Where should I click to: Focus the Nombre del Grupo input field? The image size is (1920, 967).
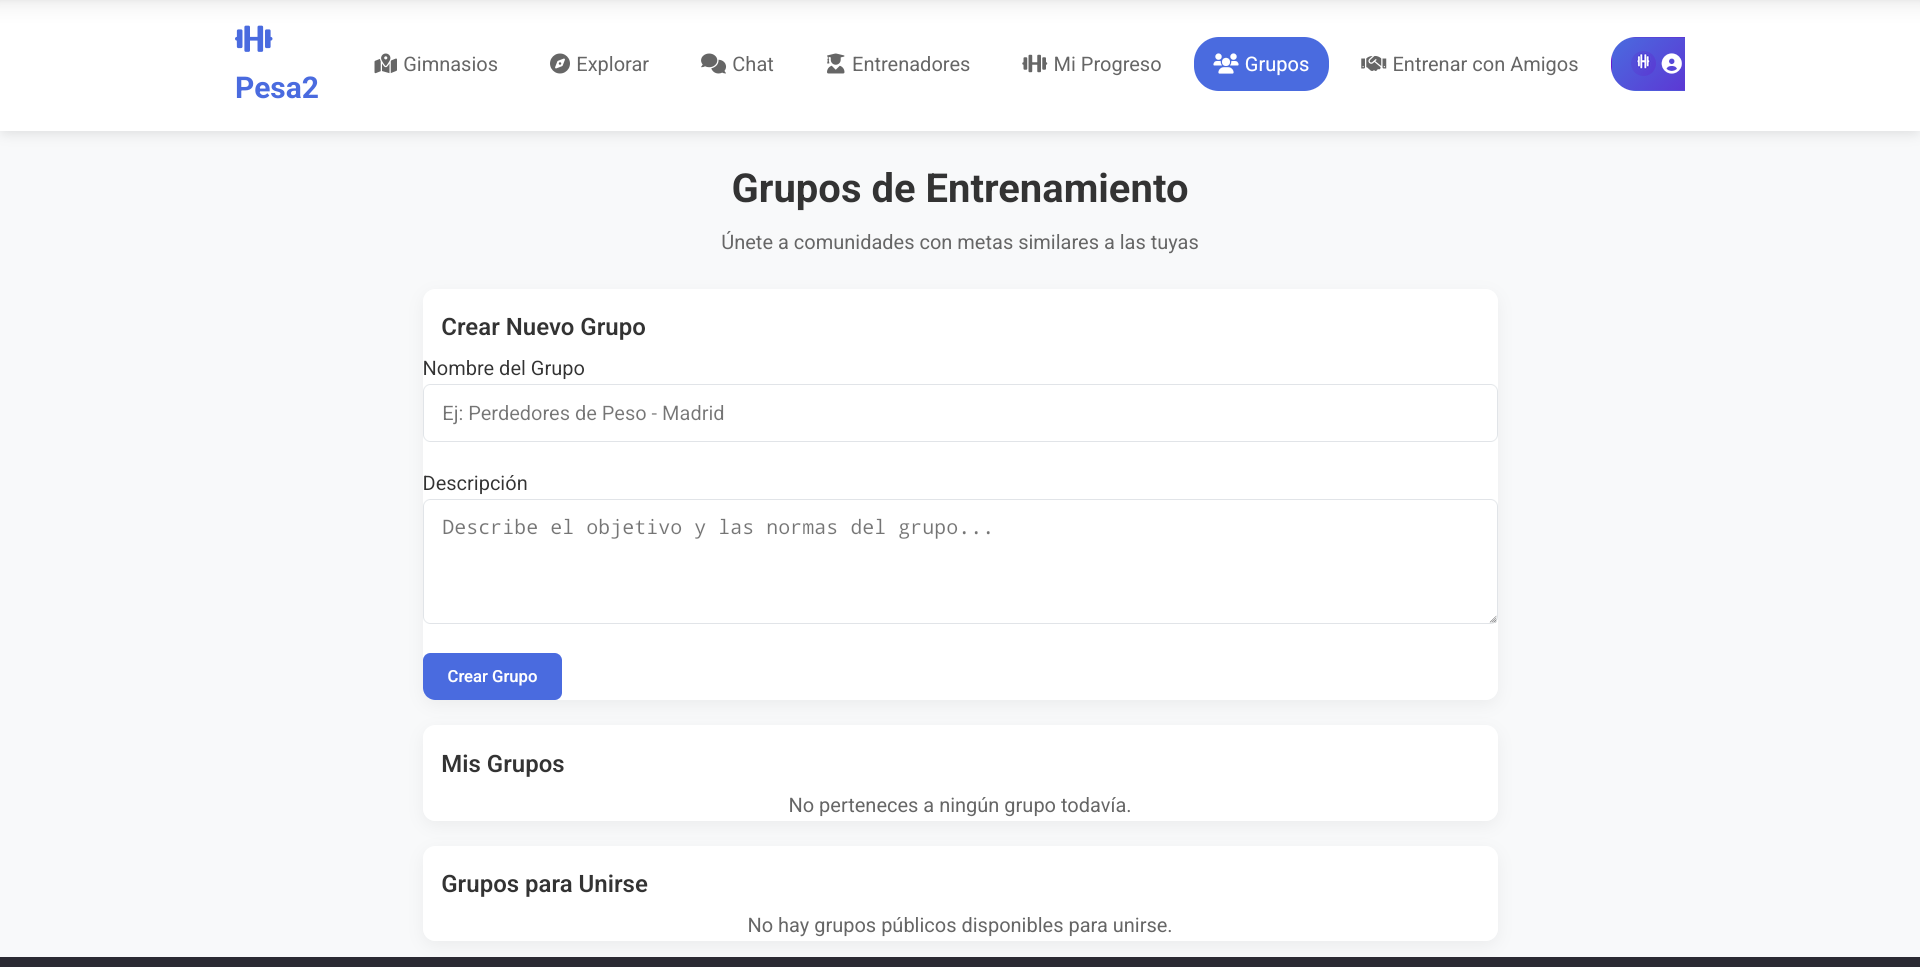959,413
